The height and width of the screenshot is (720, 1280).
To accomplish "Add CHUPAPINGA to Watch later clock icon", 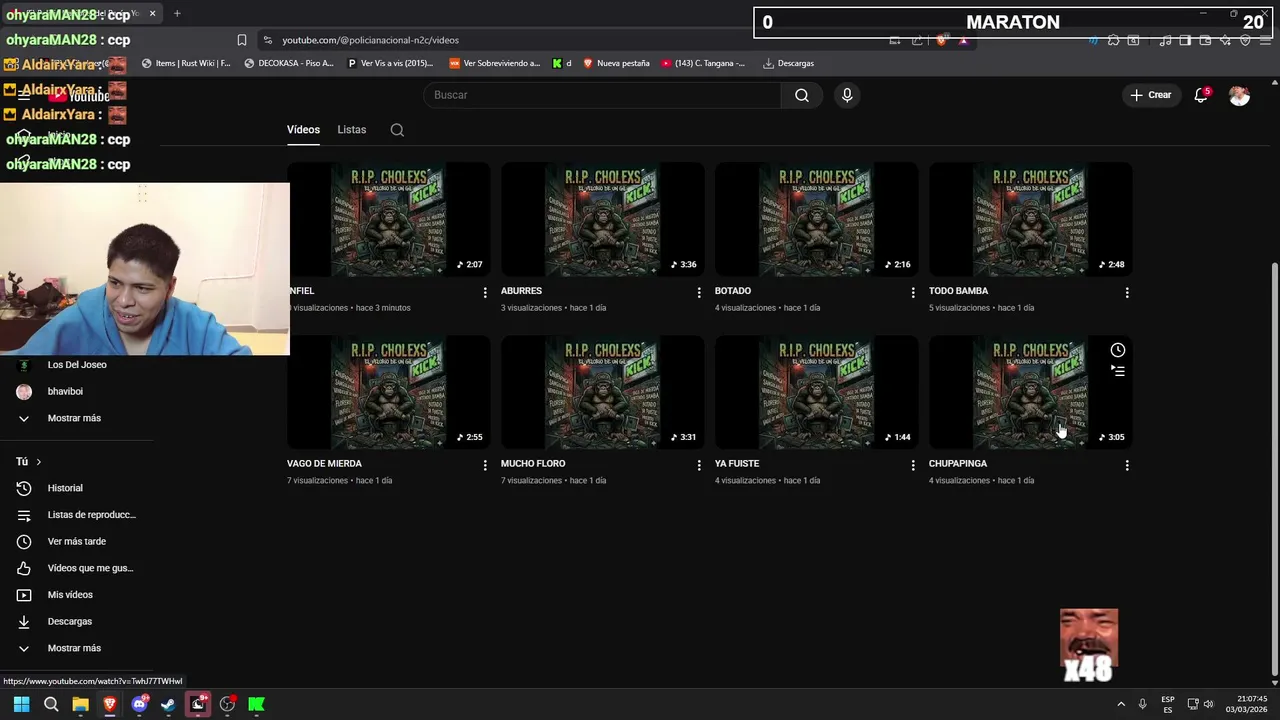I will [1118, 350].
